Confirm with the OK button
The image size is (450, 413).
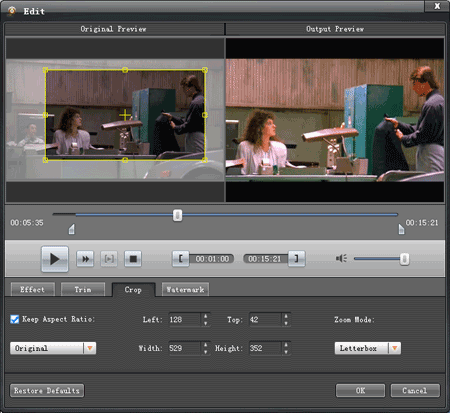point(360,390)
